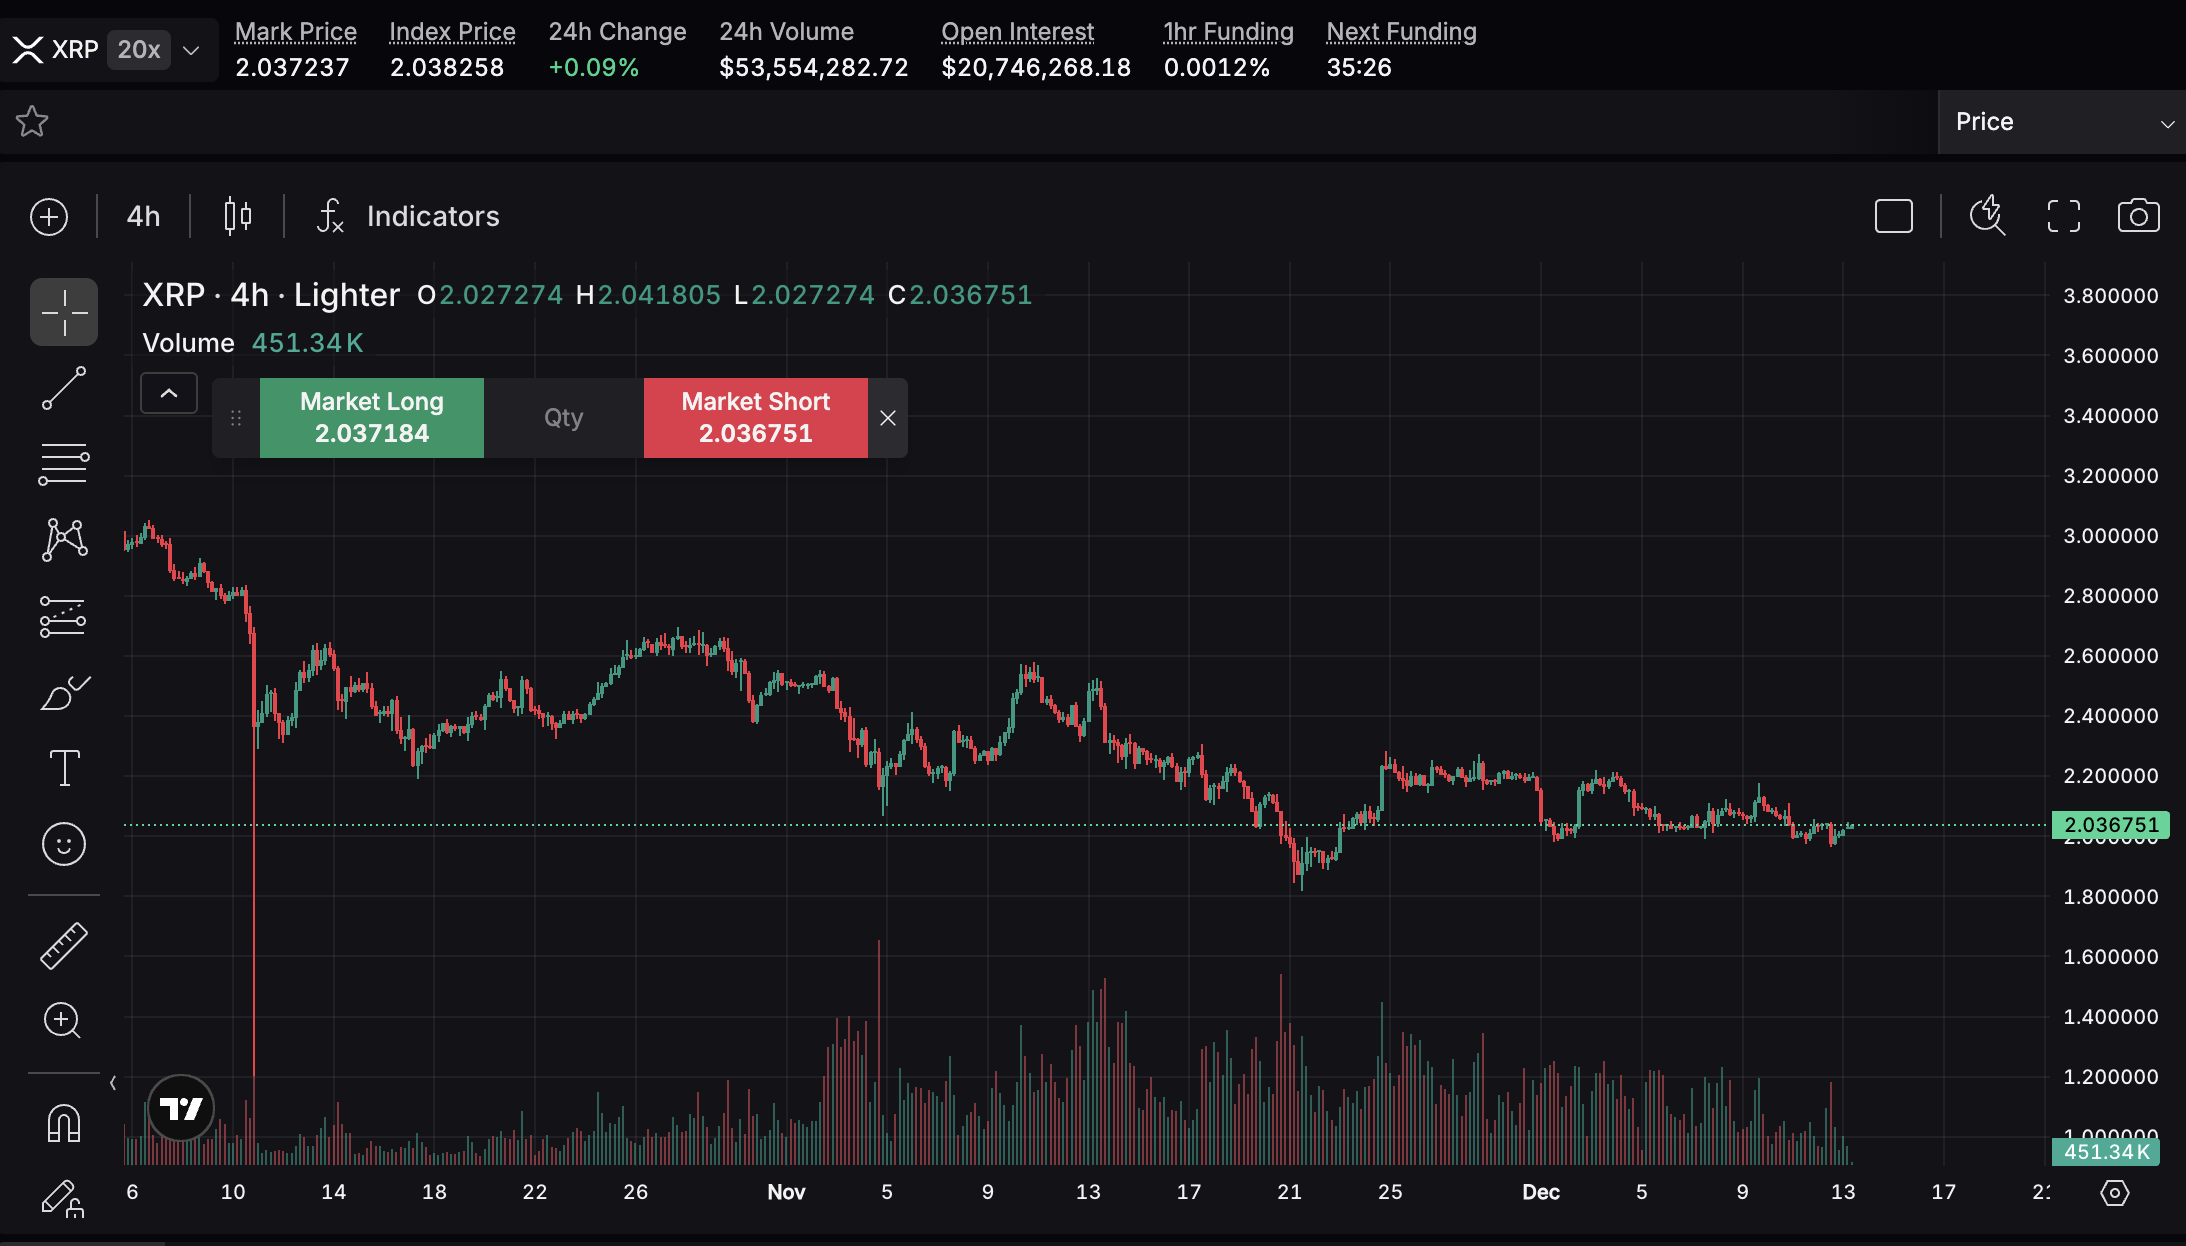
Task: Select the brush drawing tool
Action: pyautogui.click(x=64, y=692)
